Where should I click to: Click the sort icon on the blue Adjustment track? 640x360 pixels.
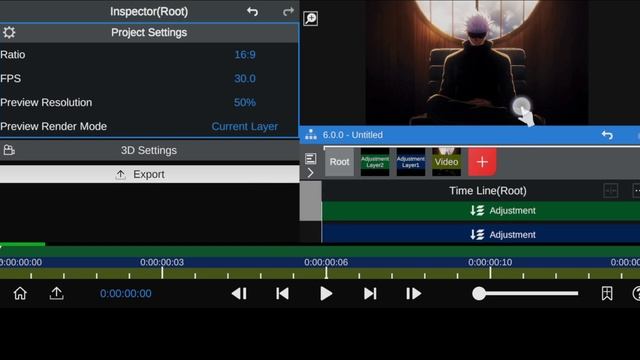click(477, 234)
